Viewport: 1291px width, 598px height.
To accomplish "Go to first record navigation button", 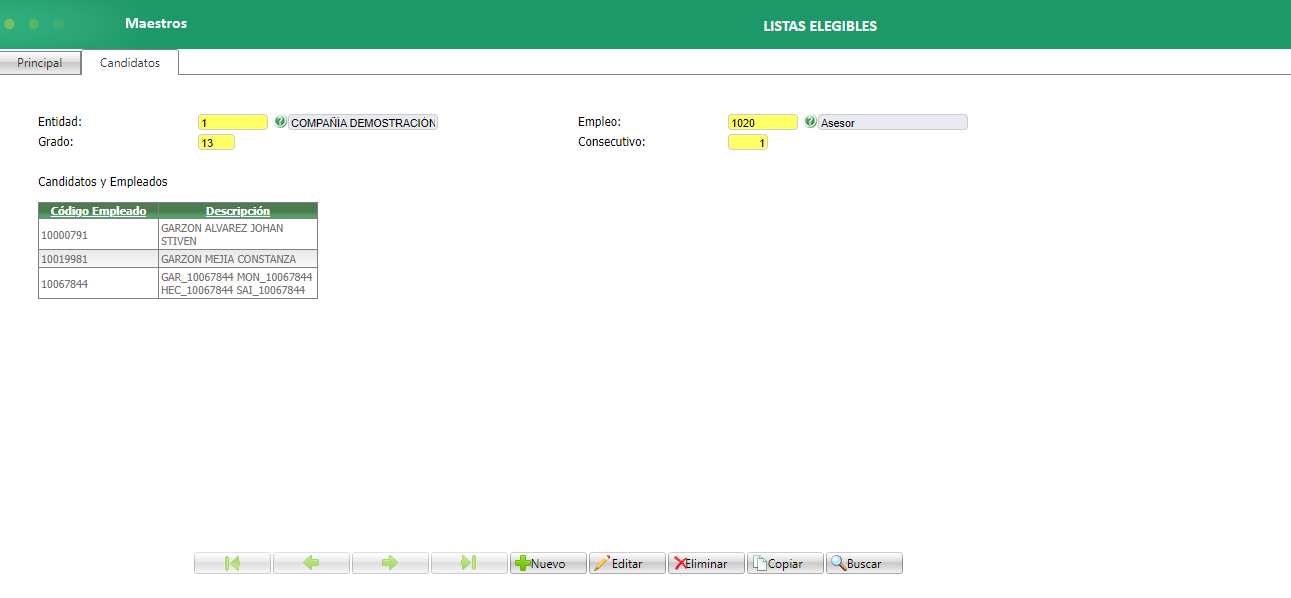I will tap(232, 563).
